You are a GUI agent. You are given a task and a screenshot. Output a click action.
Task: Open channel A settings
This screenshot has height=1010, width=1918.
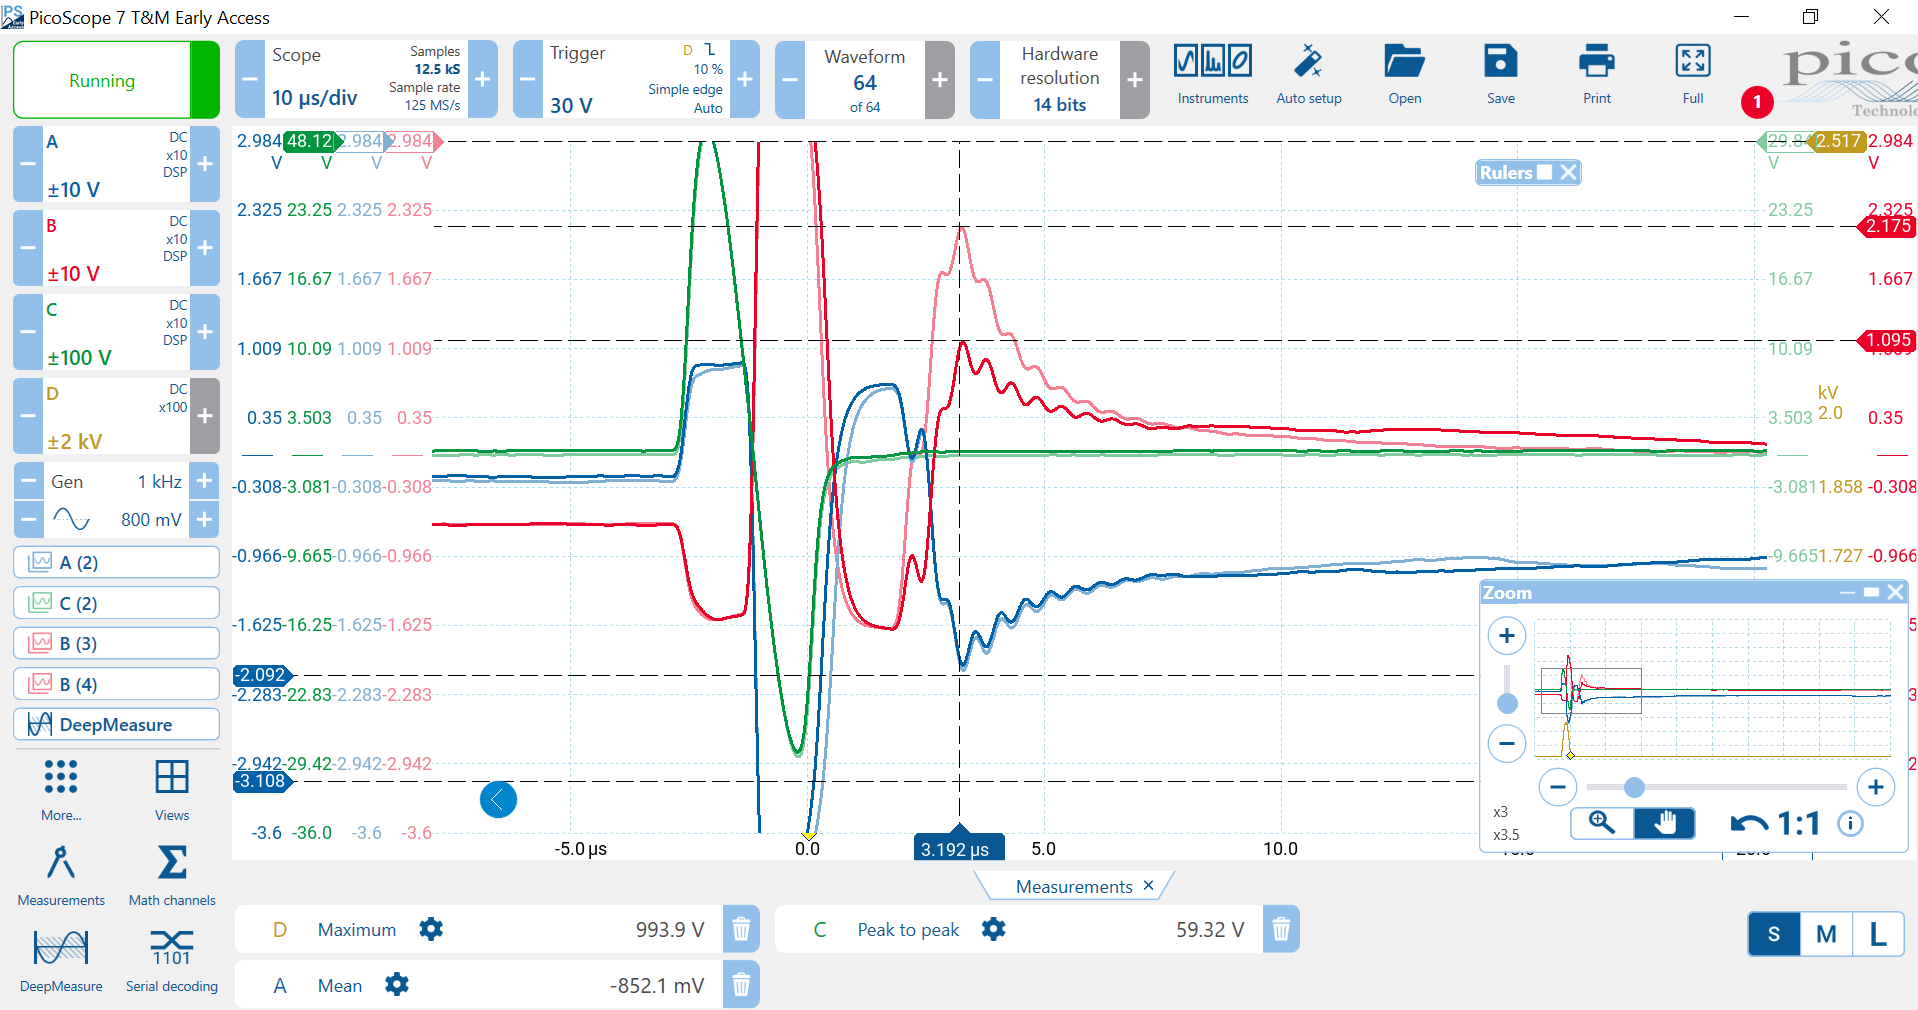116,164
